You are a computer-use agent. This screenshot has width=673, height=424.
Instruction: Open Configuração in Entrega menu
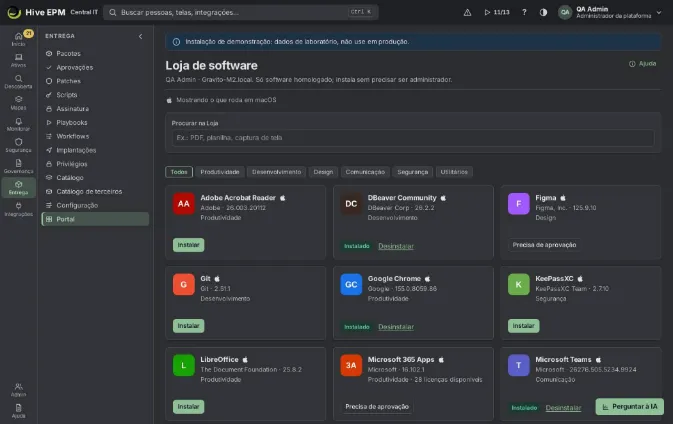95,205
